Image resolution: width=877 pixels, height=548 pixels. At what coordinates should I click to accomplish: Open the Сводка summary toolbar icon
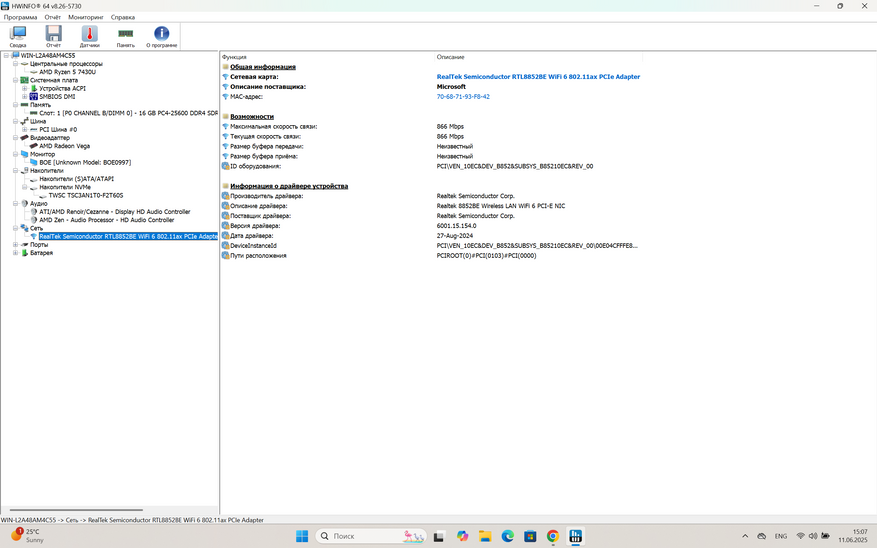coord(18,34)
